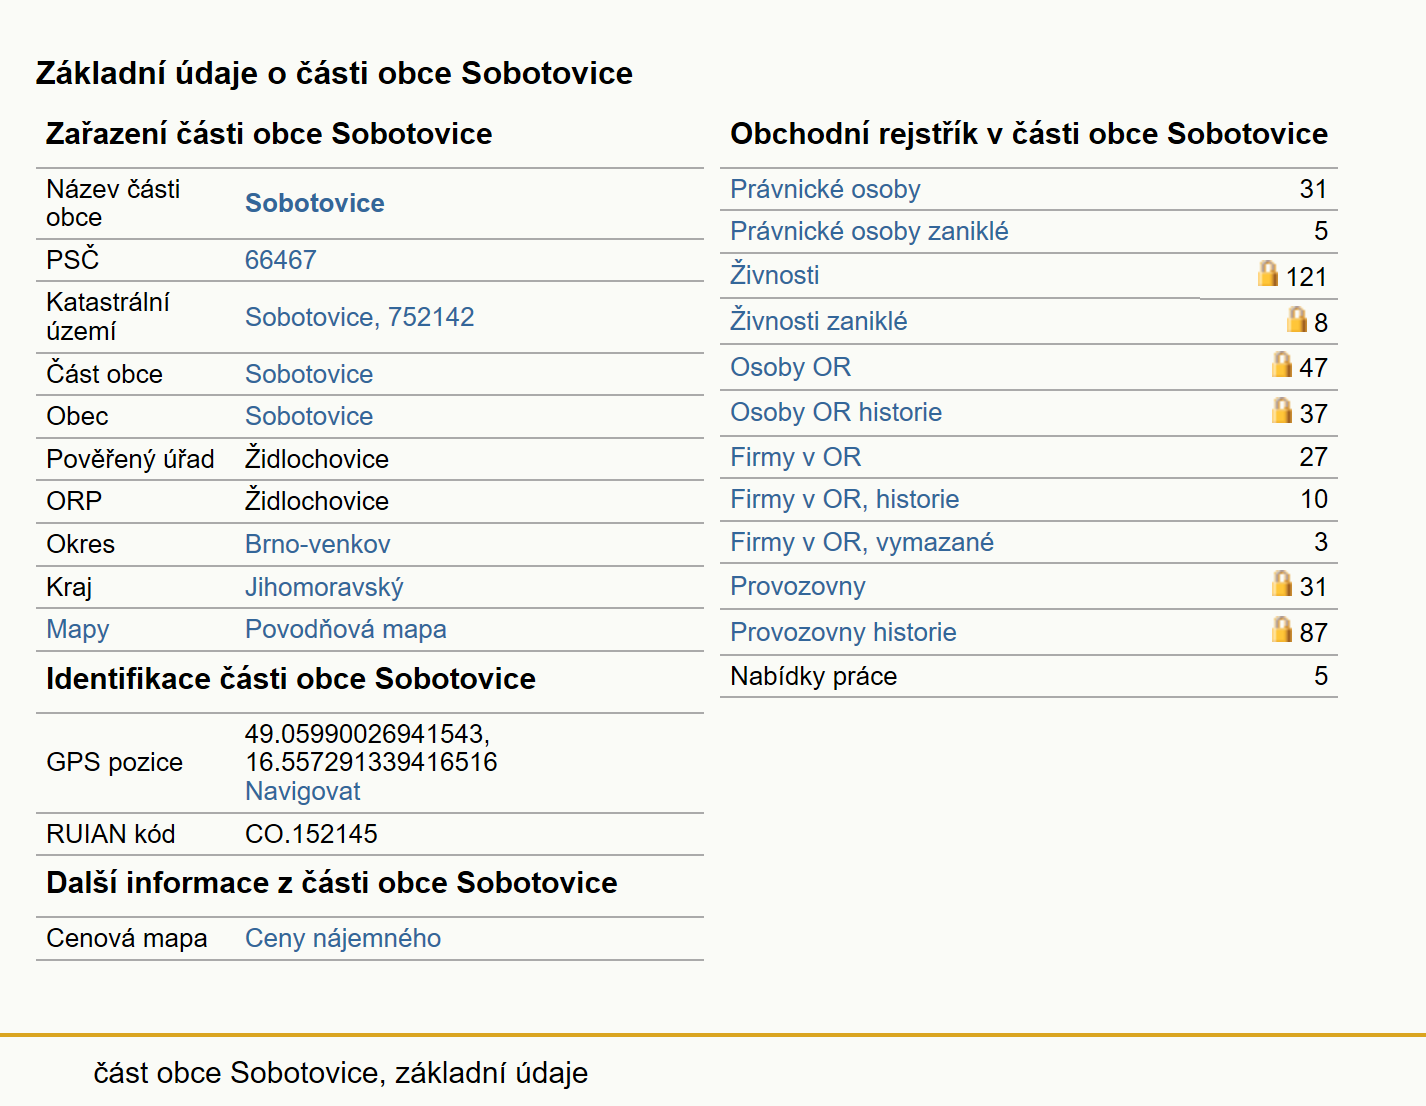The image size is (1426, 1106).
Task: Go to the Jihomoravský region link
Action: pos(324,587)
